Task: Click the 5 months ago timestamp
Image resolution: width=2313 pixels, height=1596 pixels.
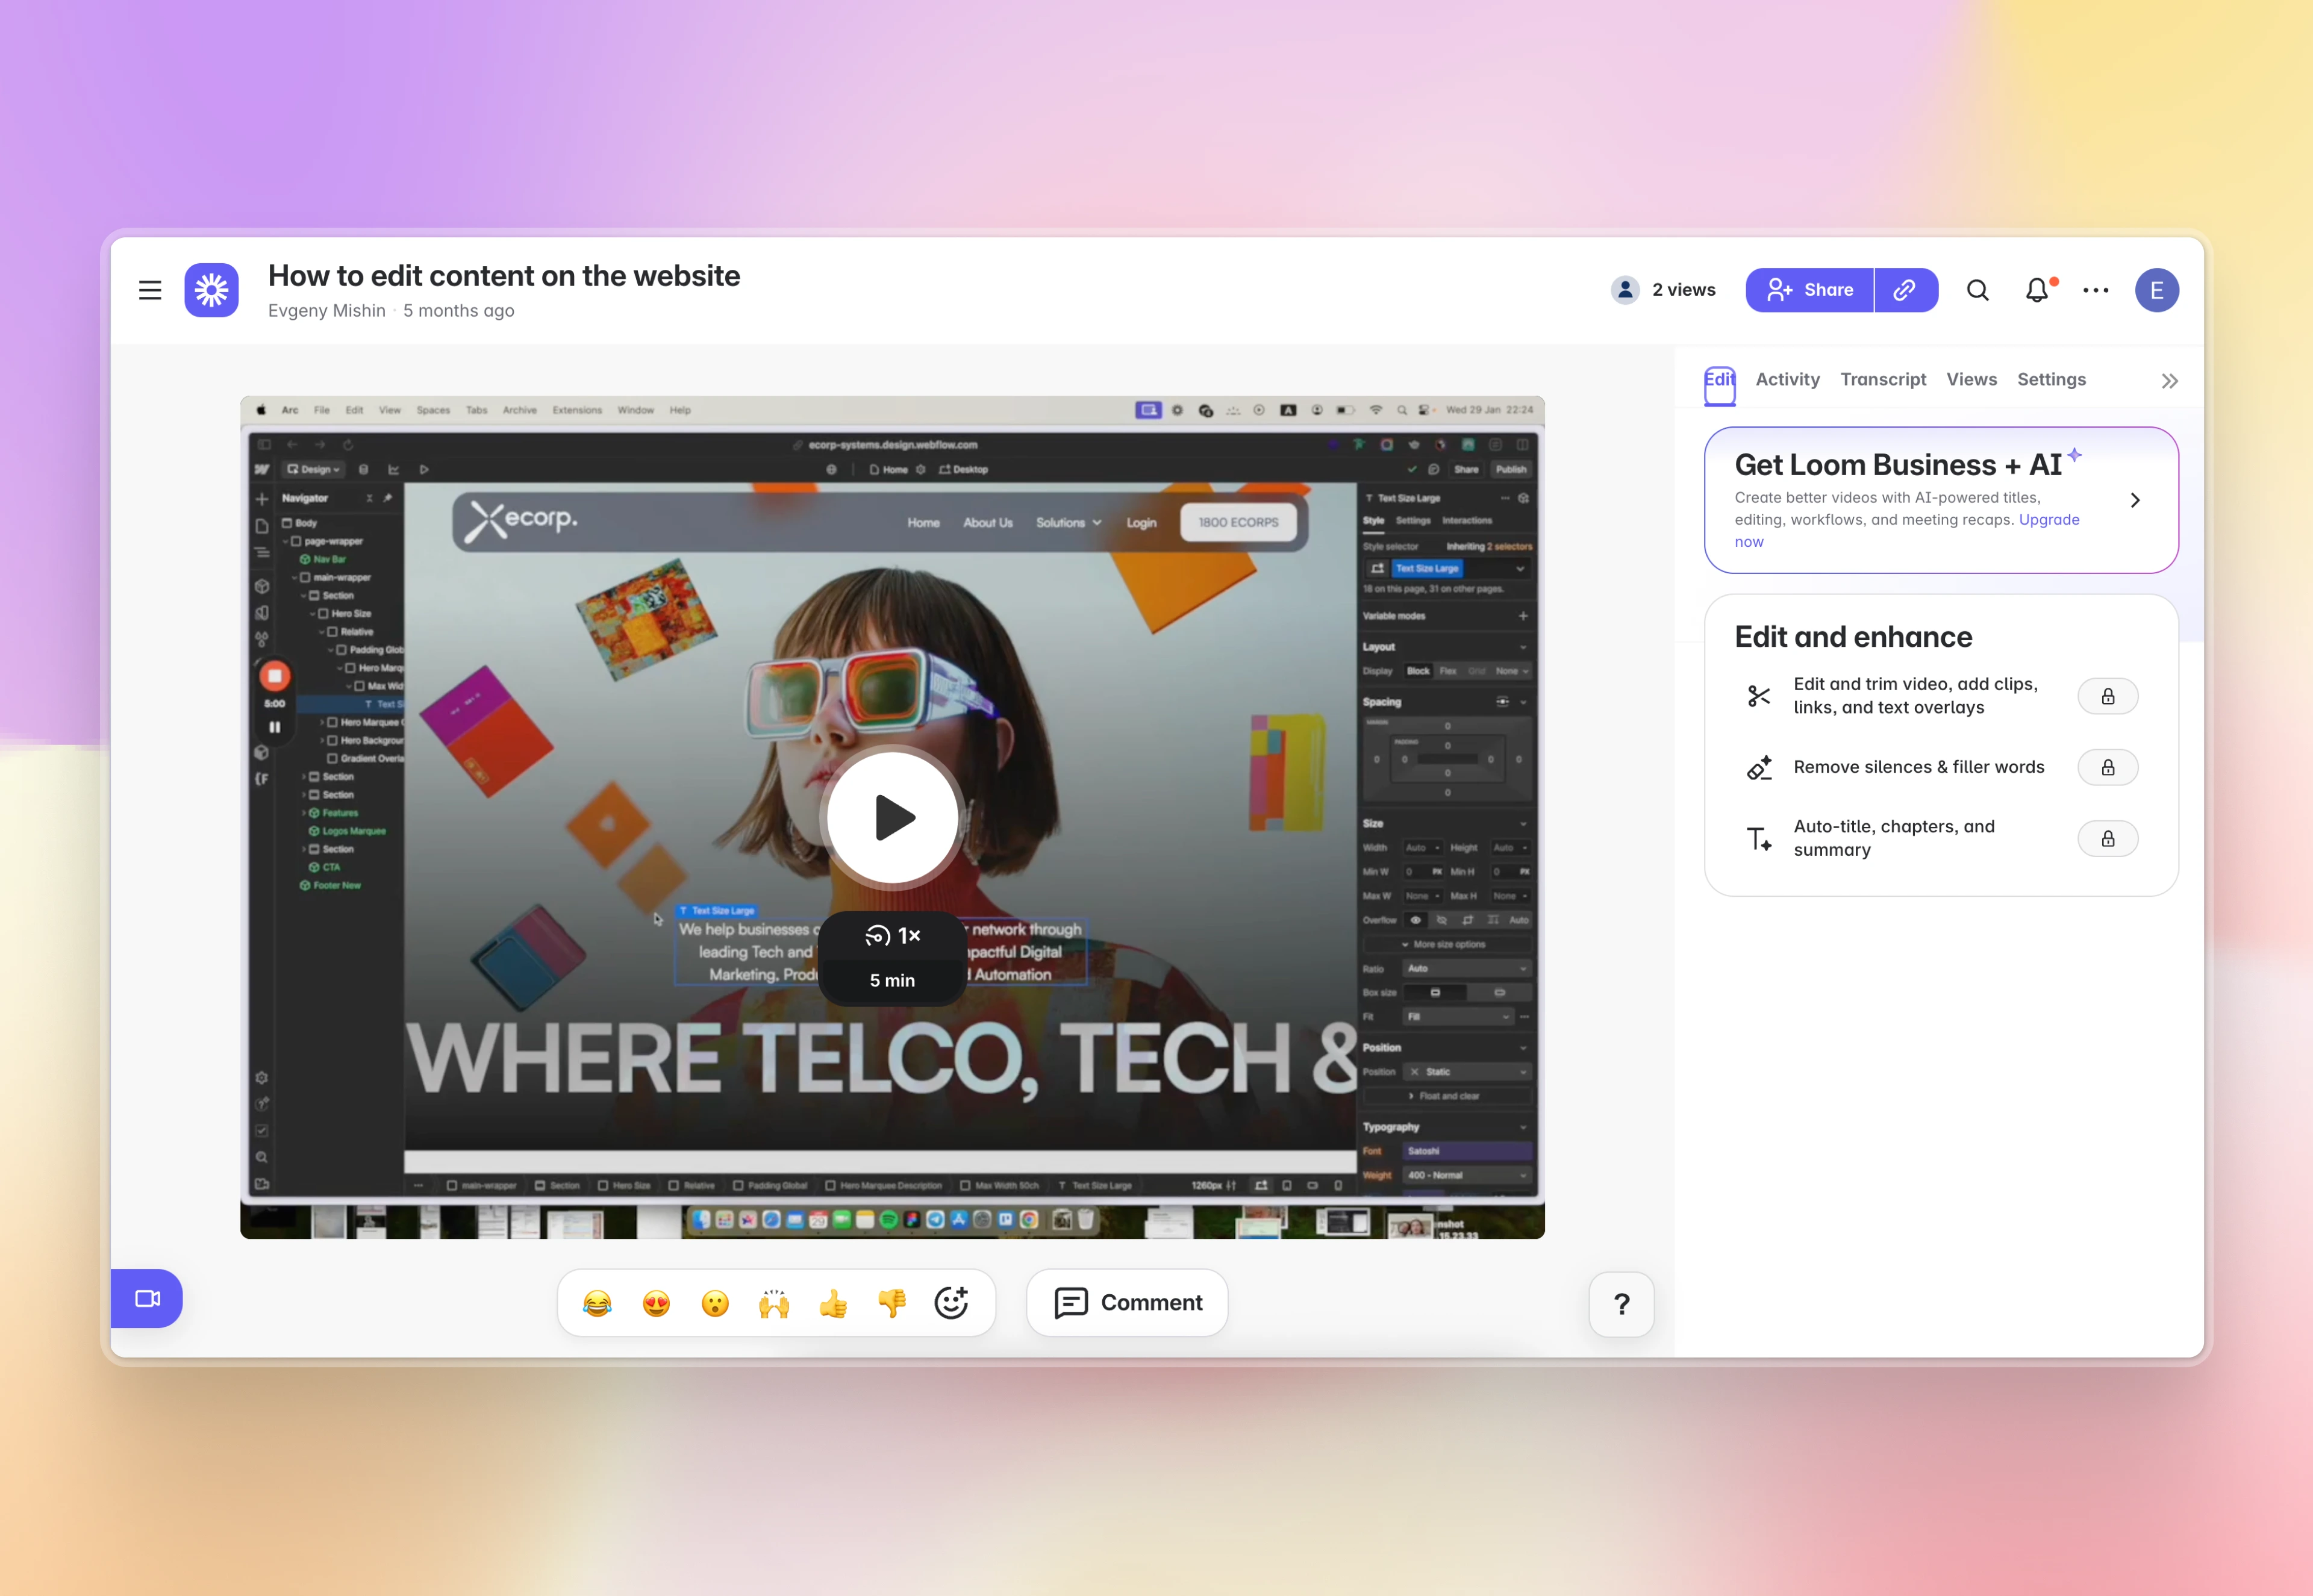Action: [459, 311]
